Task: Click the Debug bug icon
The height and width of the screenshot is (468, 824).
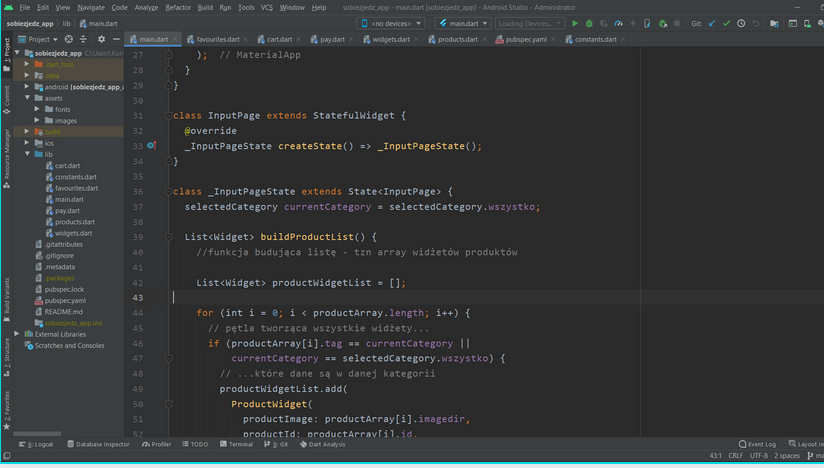Action: 589,23
